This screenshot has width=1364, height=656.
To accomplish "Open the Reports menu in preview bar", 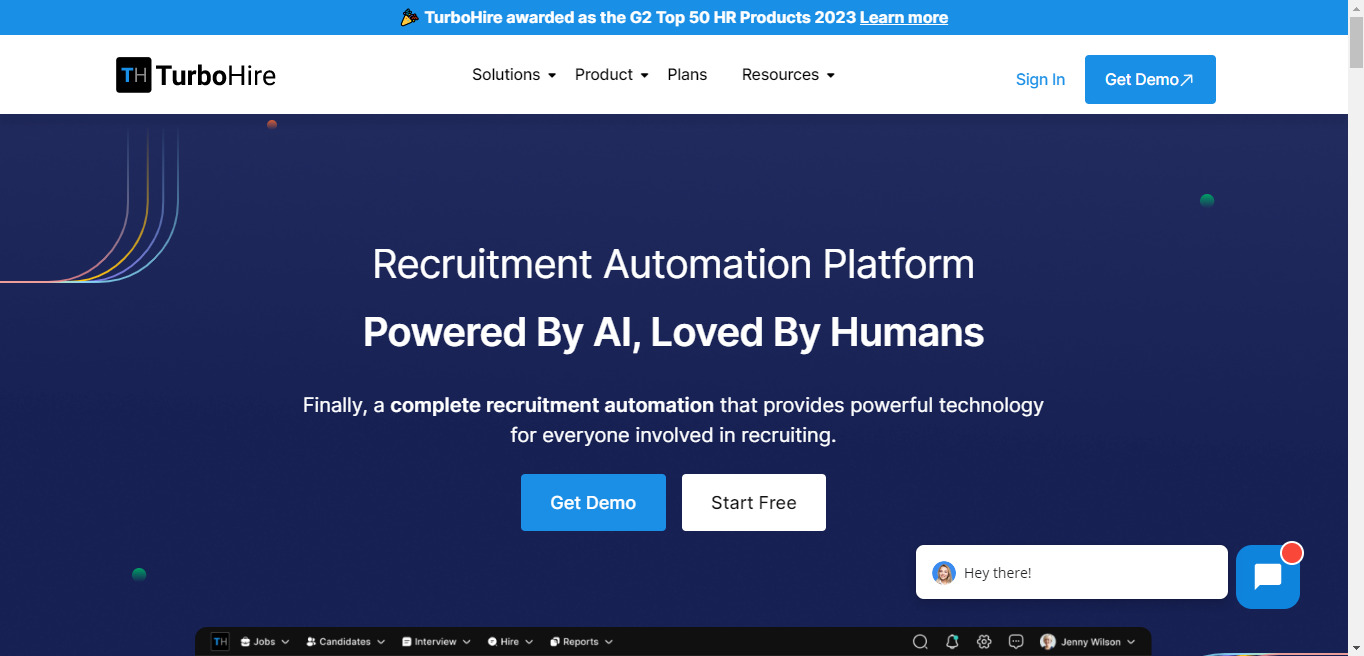I will pos(581,642).
